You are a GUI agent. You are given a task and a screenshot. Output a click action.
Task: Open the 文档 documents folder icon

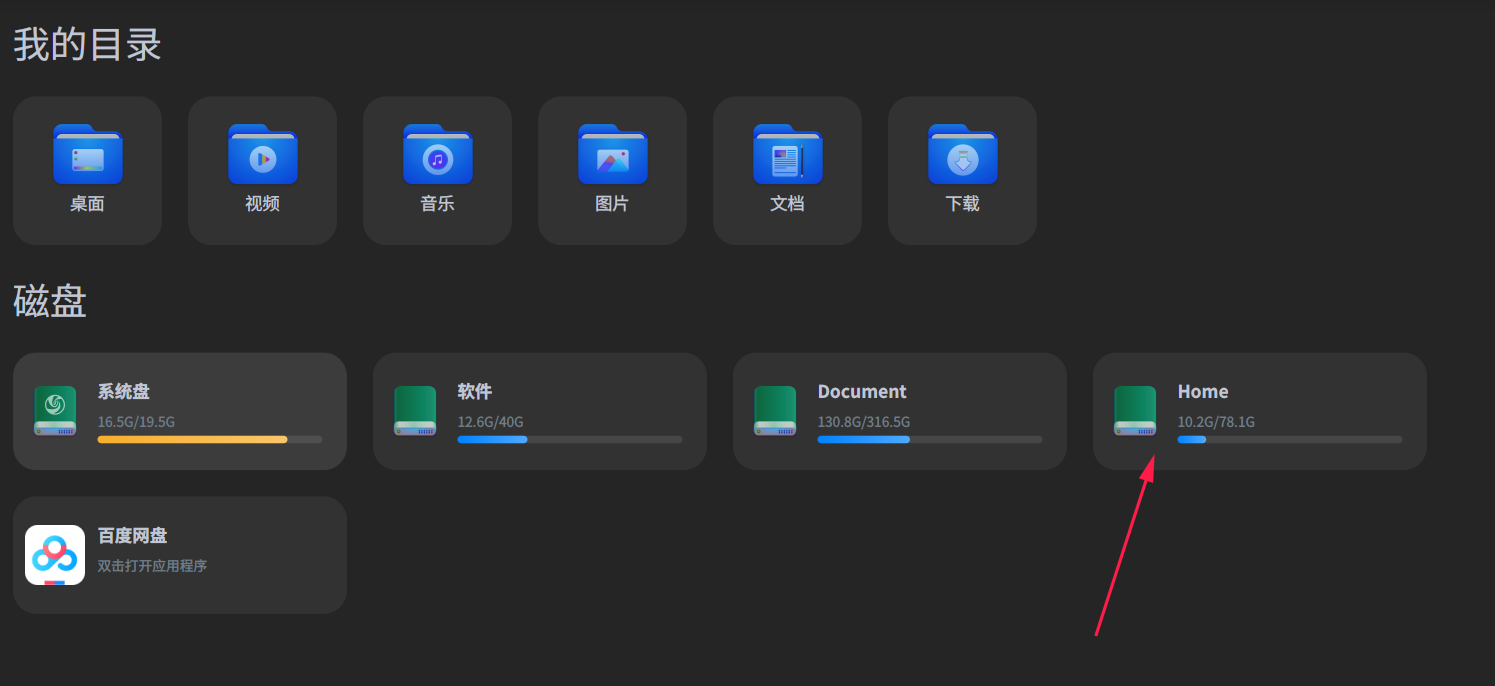click(x=788, y=155)
